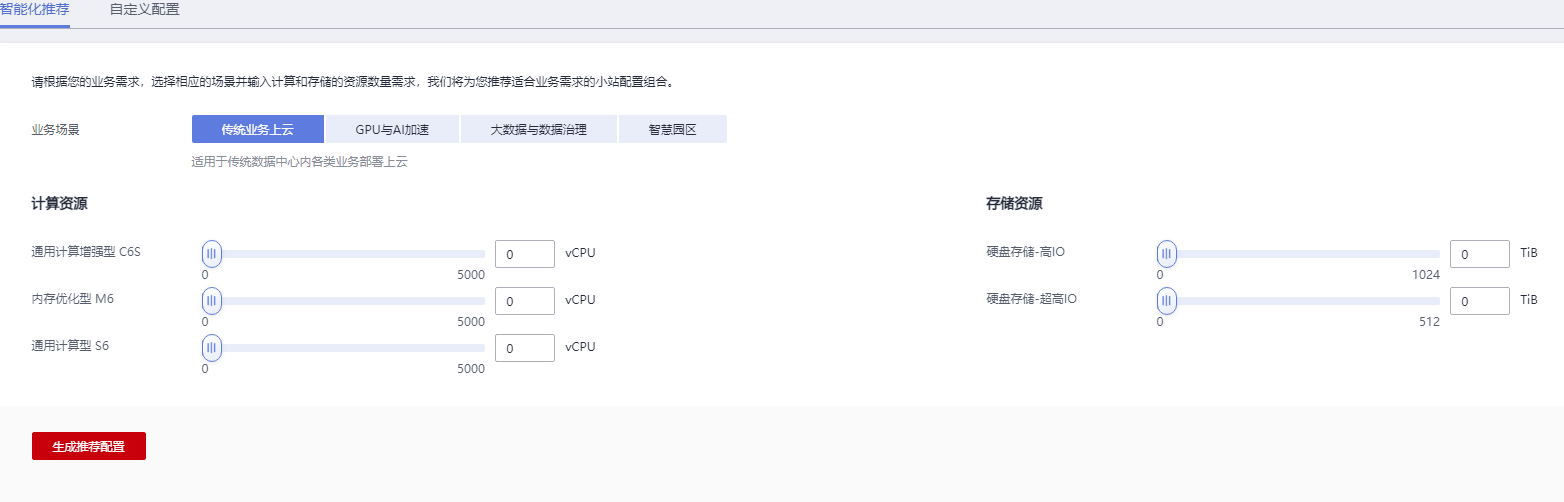Switch to the 智能化推荐 tab
1564x502 pixels.
(34, 9)
